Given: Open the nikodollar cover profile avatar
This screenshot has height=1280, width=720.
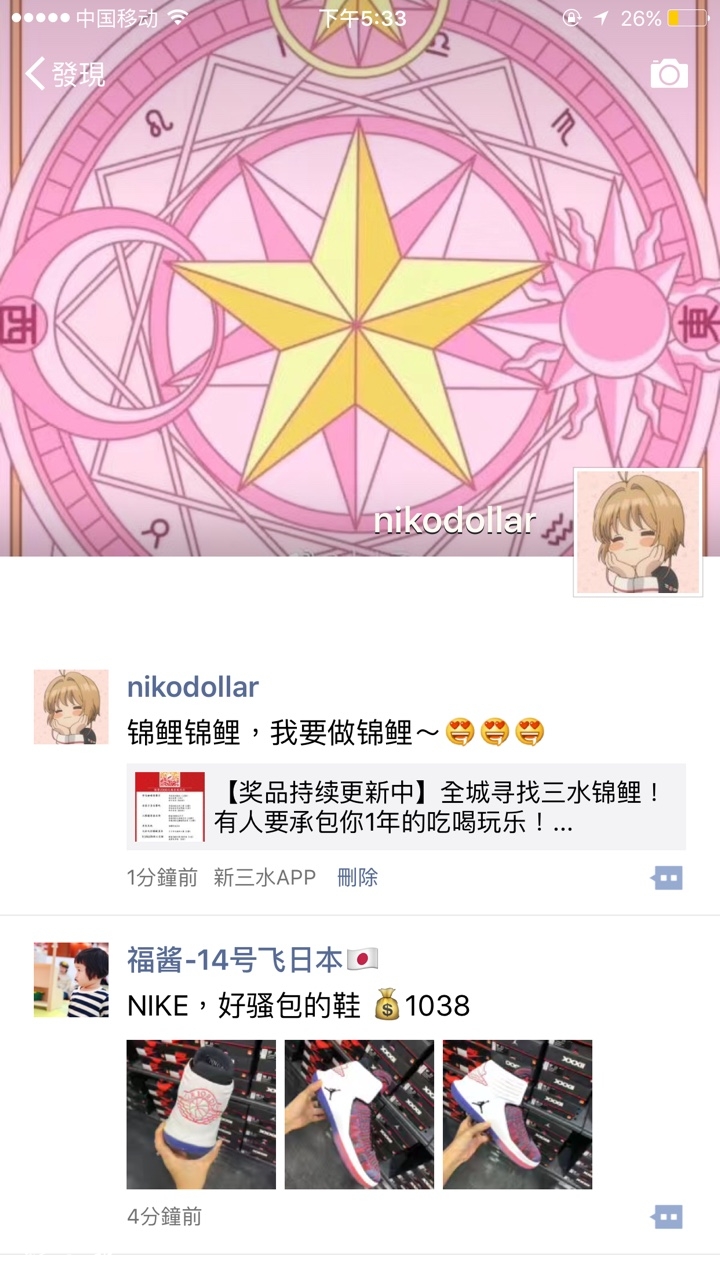Looking at the screenshot, I should coord(637,532).
